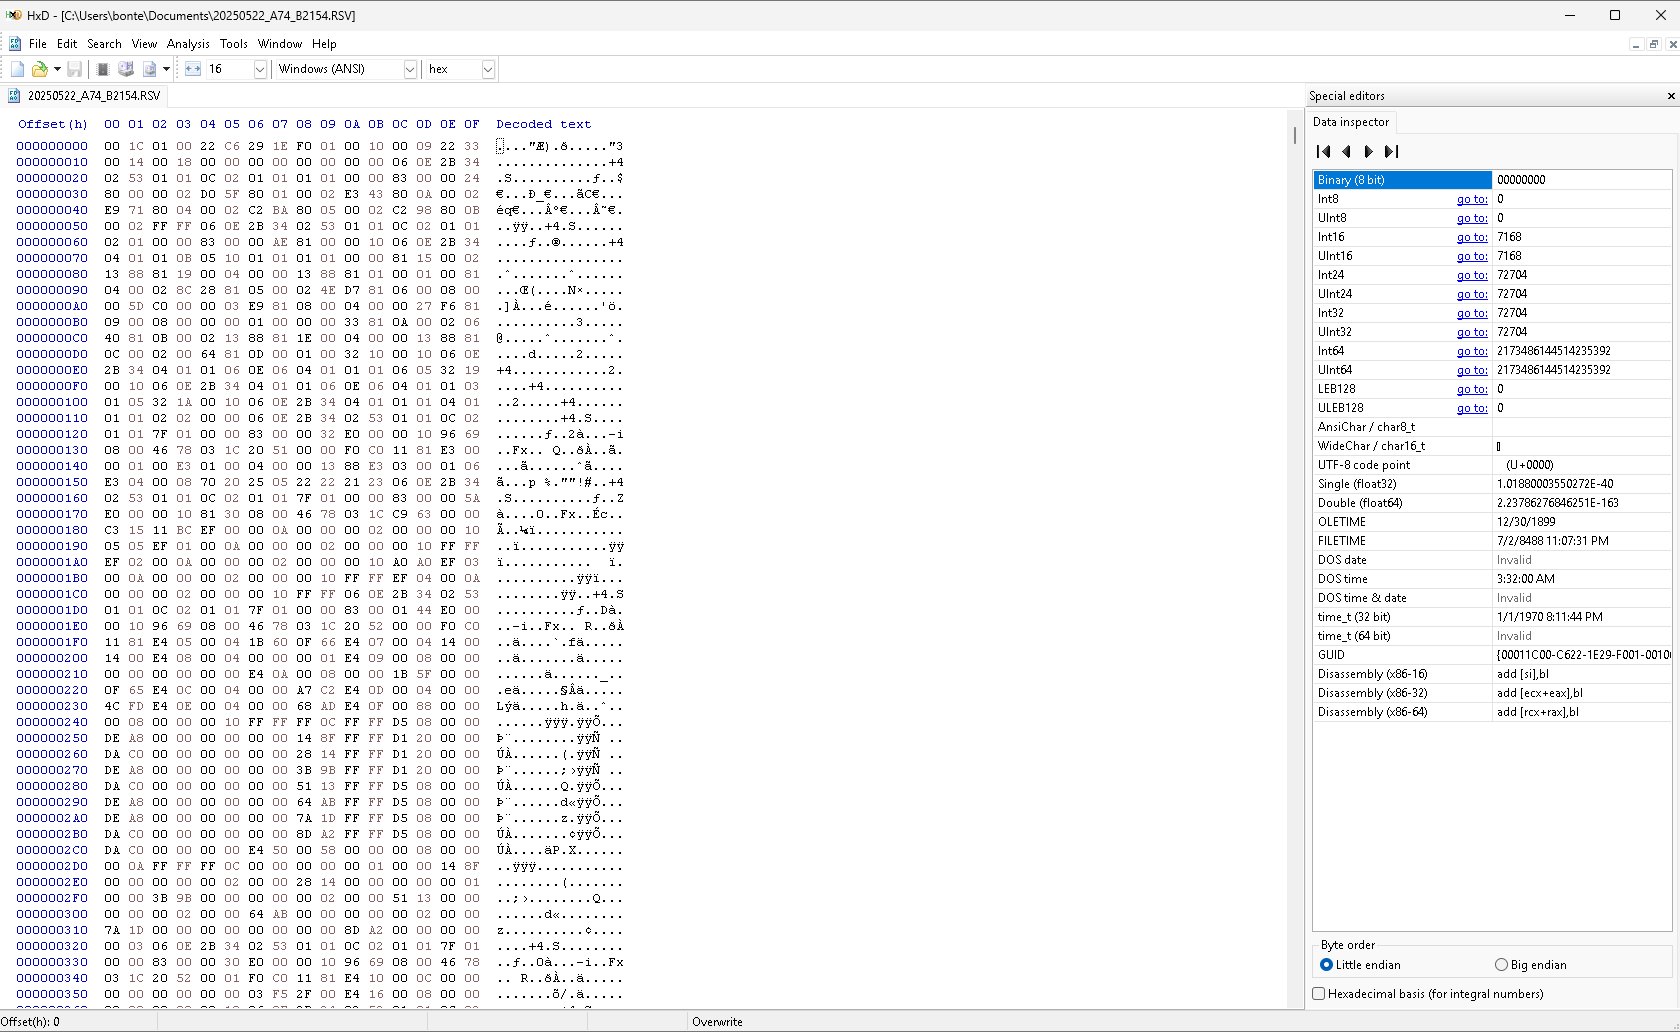Screen dimensions: 1680x1032
Task: Expand the arrow beside Open disk image
Action: pos(166,69)
